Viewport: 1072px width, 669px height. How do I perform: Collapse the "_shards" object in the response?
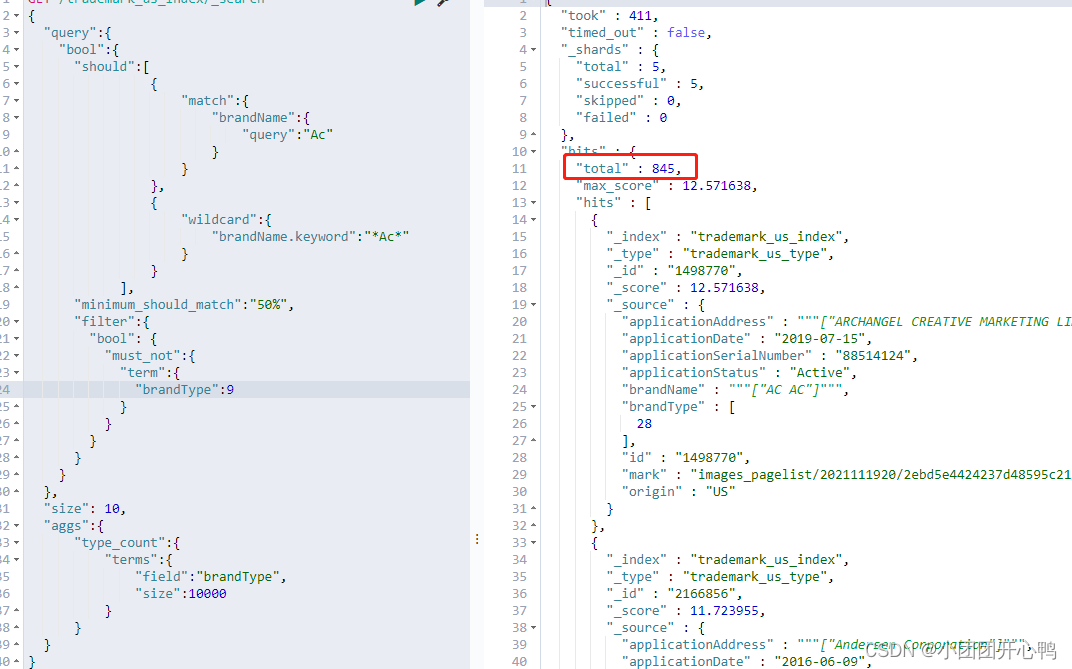pyautogui.click(x=531, y=48)
